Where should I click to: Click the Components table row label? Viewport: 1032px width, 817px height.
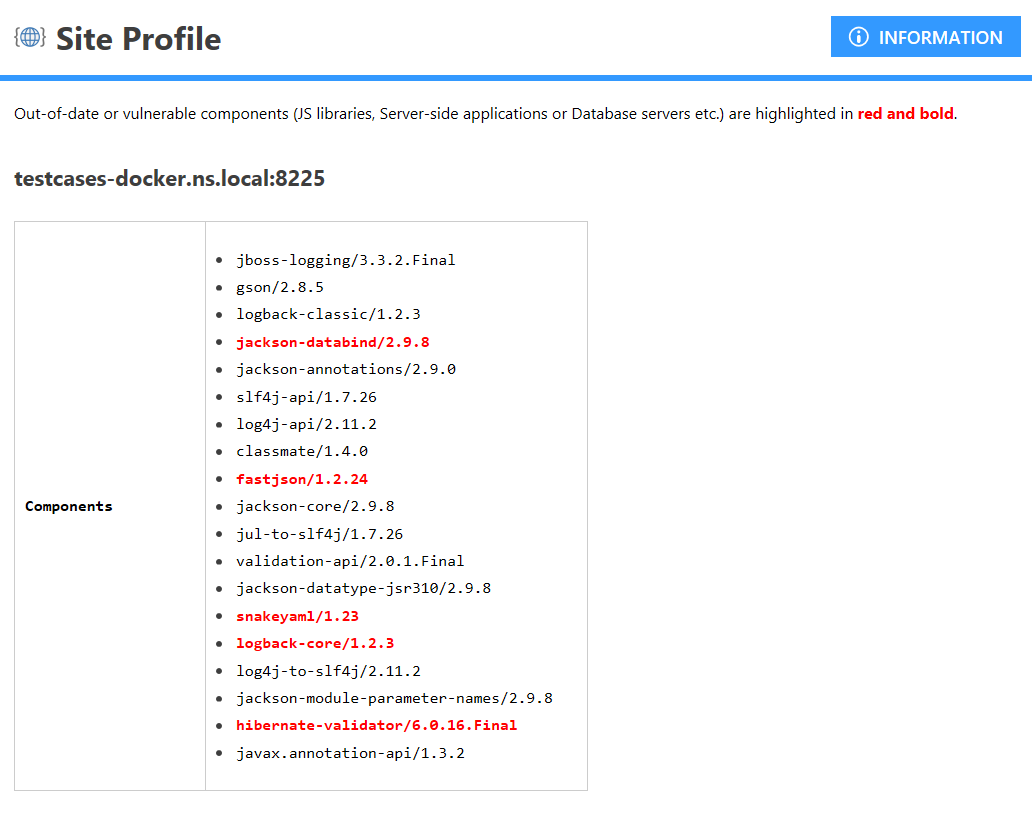click(x=68, y=506)
